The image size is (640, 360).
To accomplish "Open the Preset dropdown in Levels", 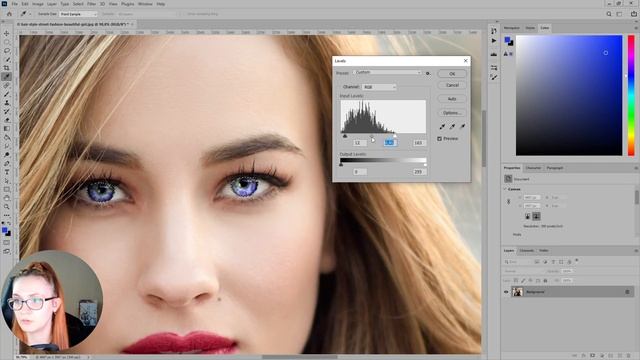I will point(387,73).
